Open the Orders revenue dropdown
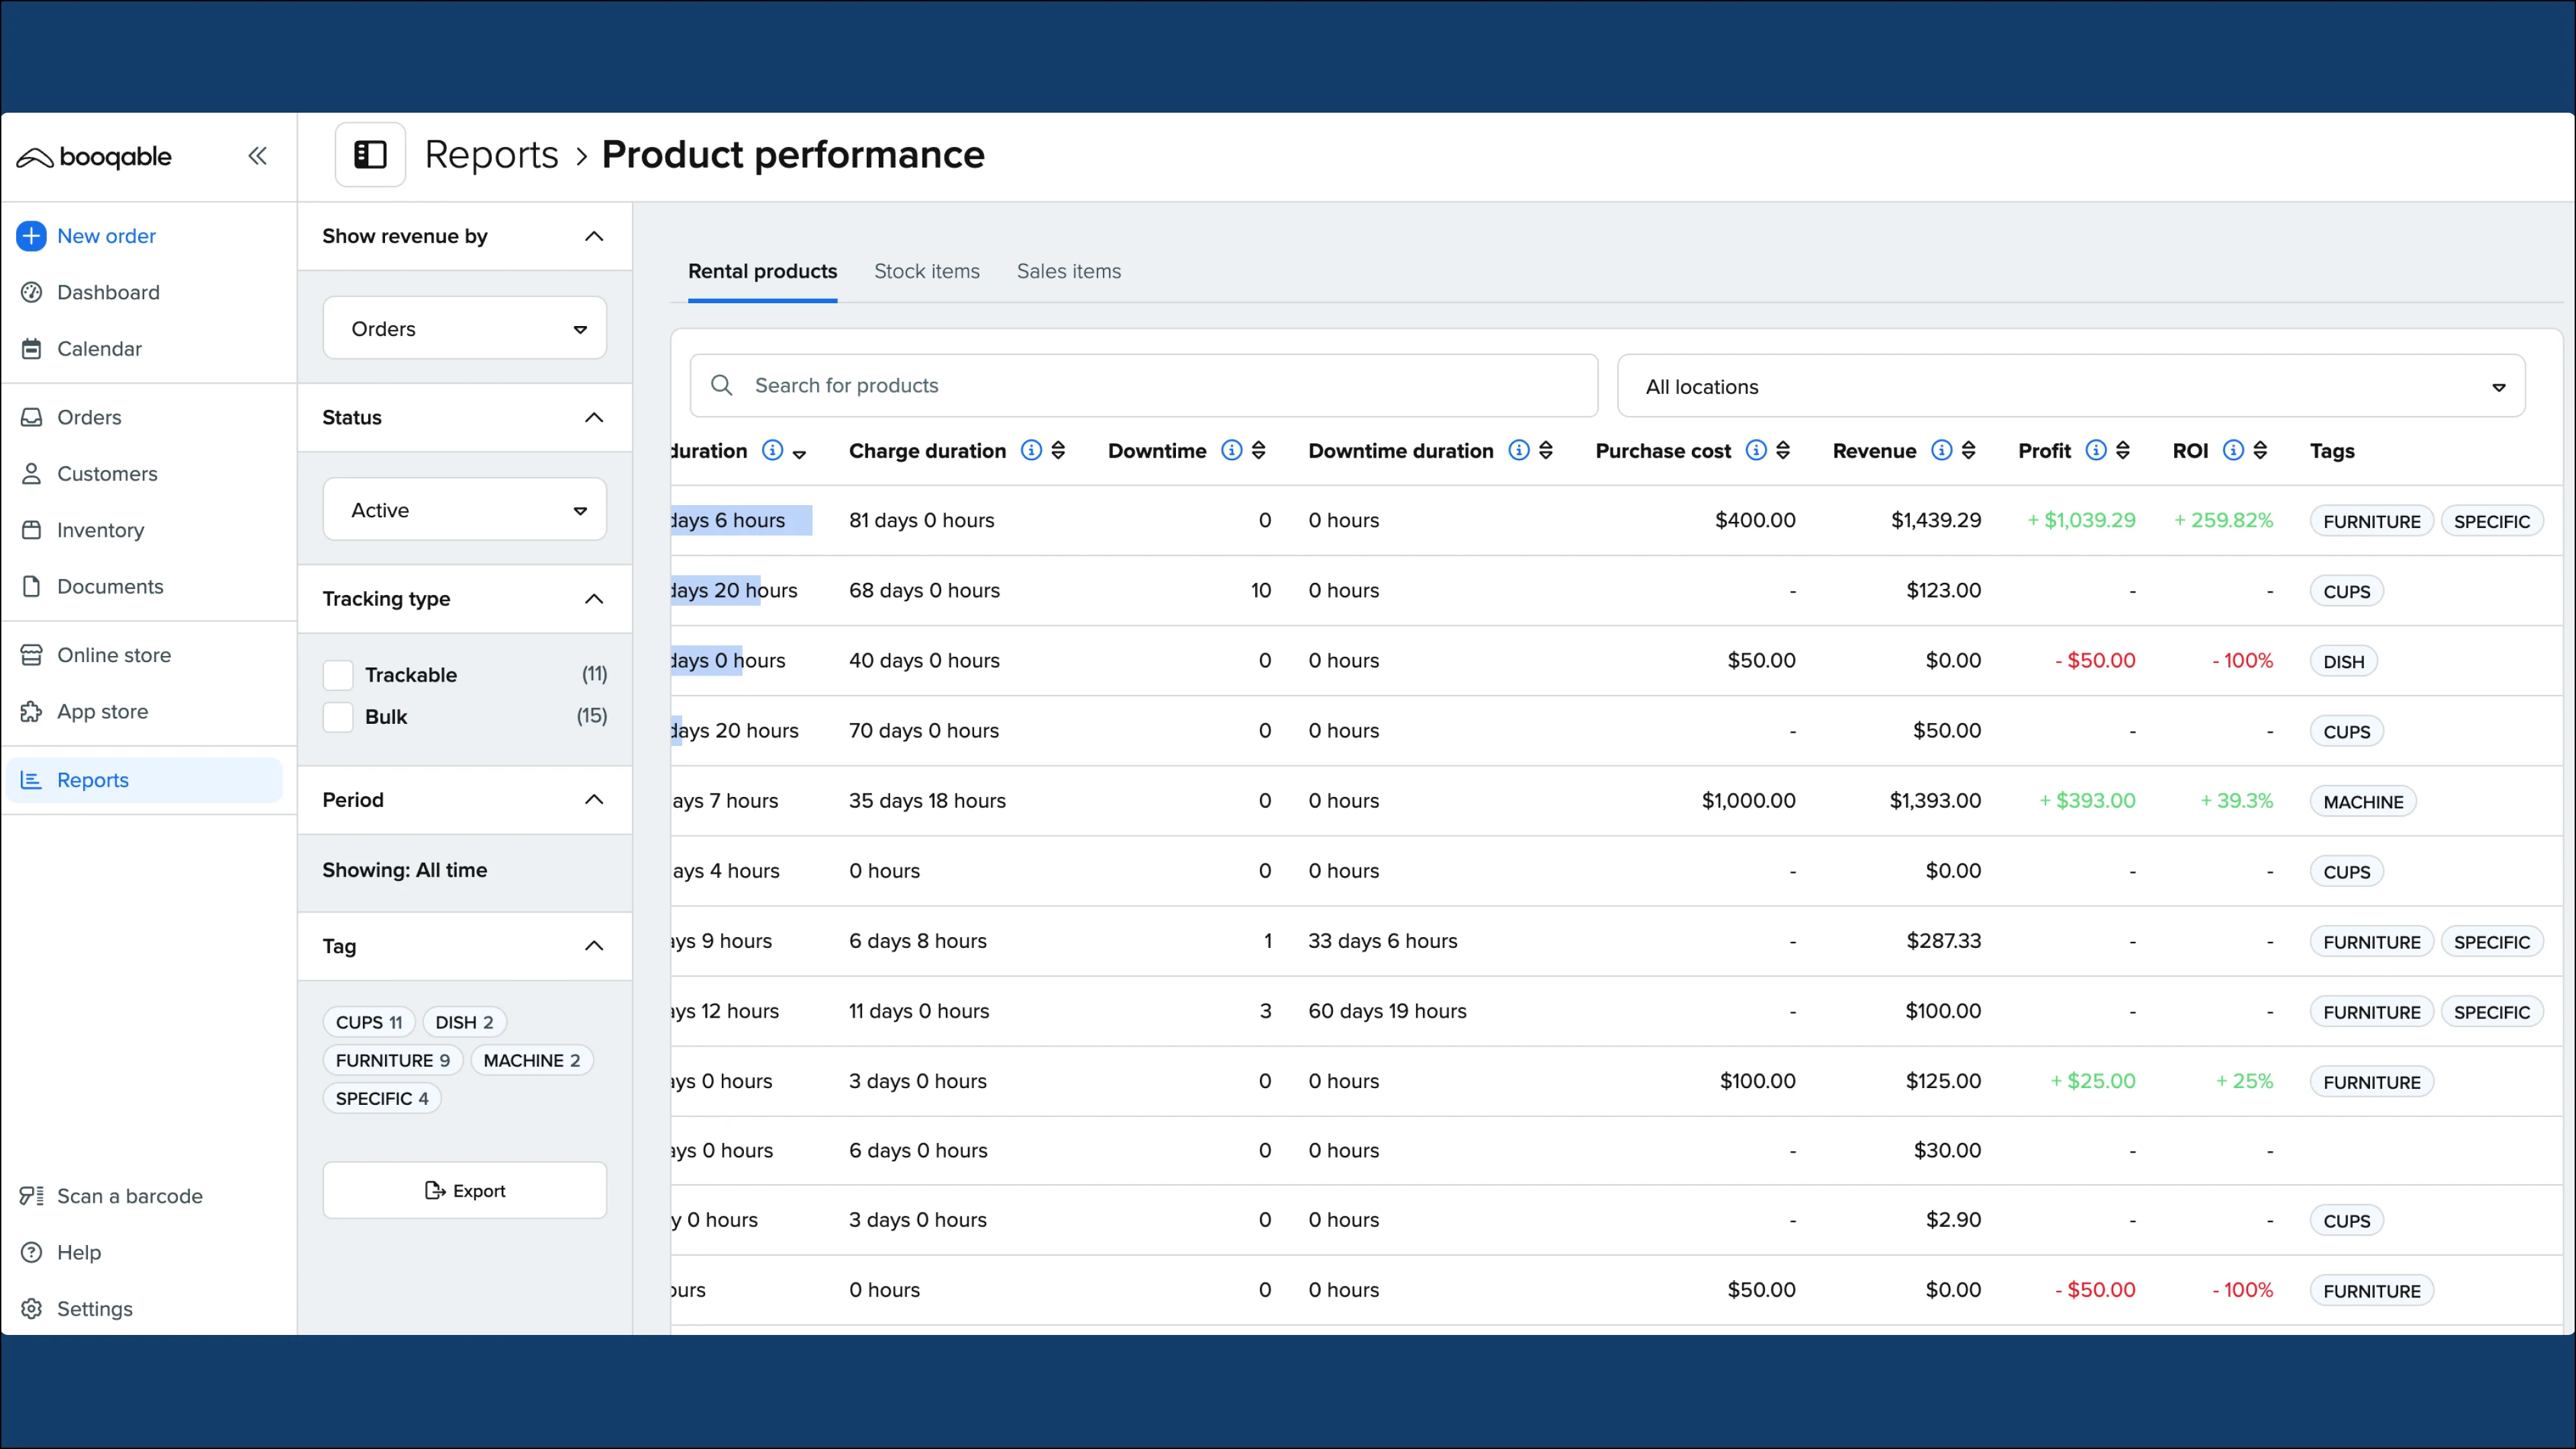The height and width of the screenshot is (1449, 2576). click(464, 329)
